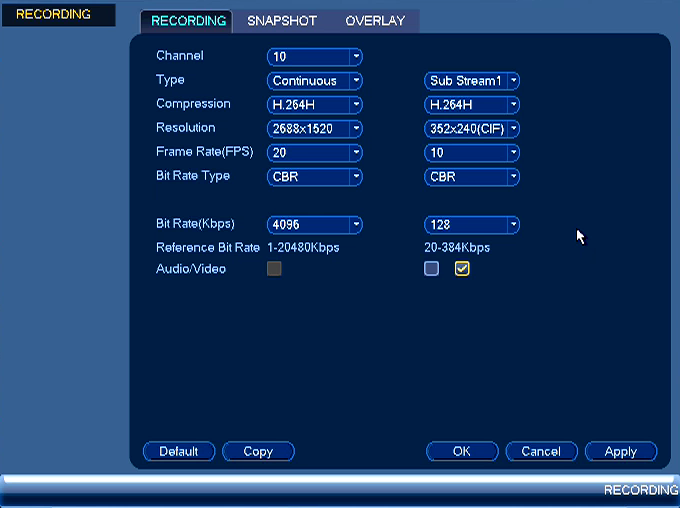Switch to the SNAPSHOT tab

coord(282,21)
